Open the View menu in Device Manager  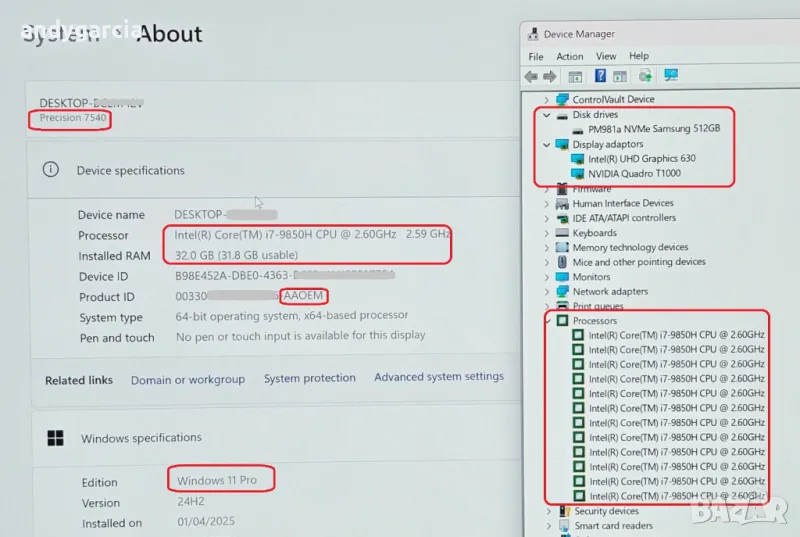[606, 56]
